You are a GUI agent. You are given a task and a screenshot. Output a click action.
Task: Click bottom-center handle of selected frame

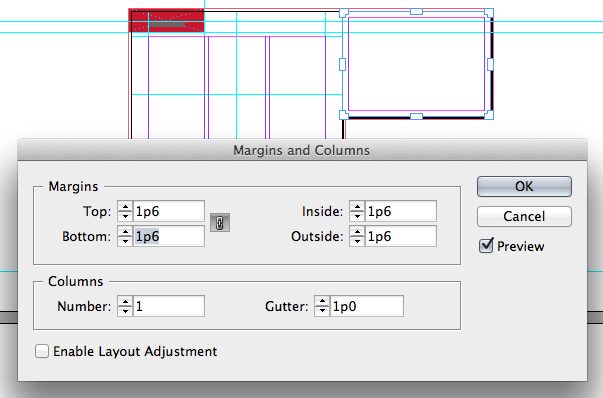tap(416, 116)
